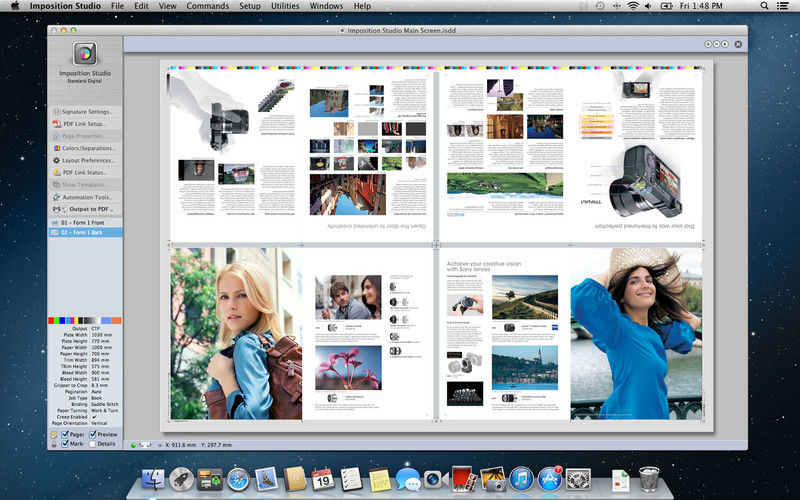This screenshot has height=500, width=800.
Task: Enable the Details checkbox
Action: [x=92, y=444]
